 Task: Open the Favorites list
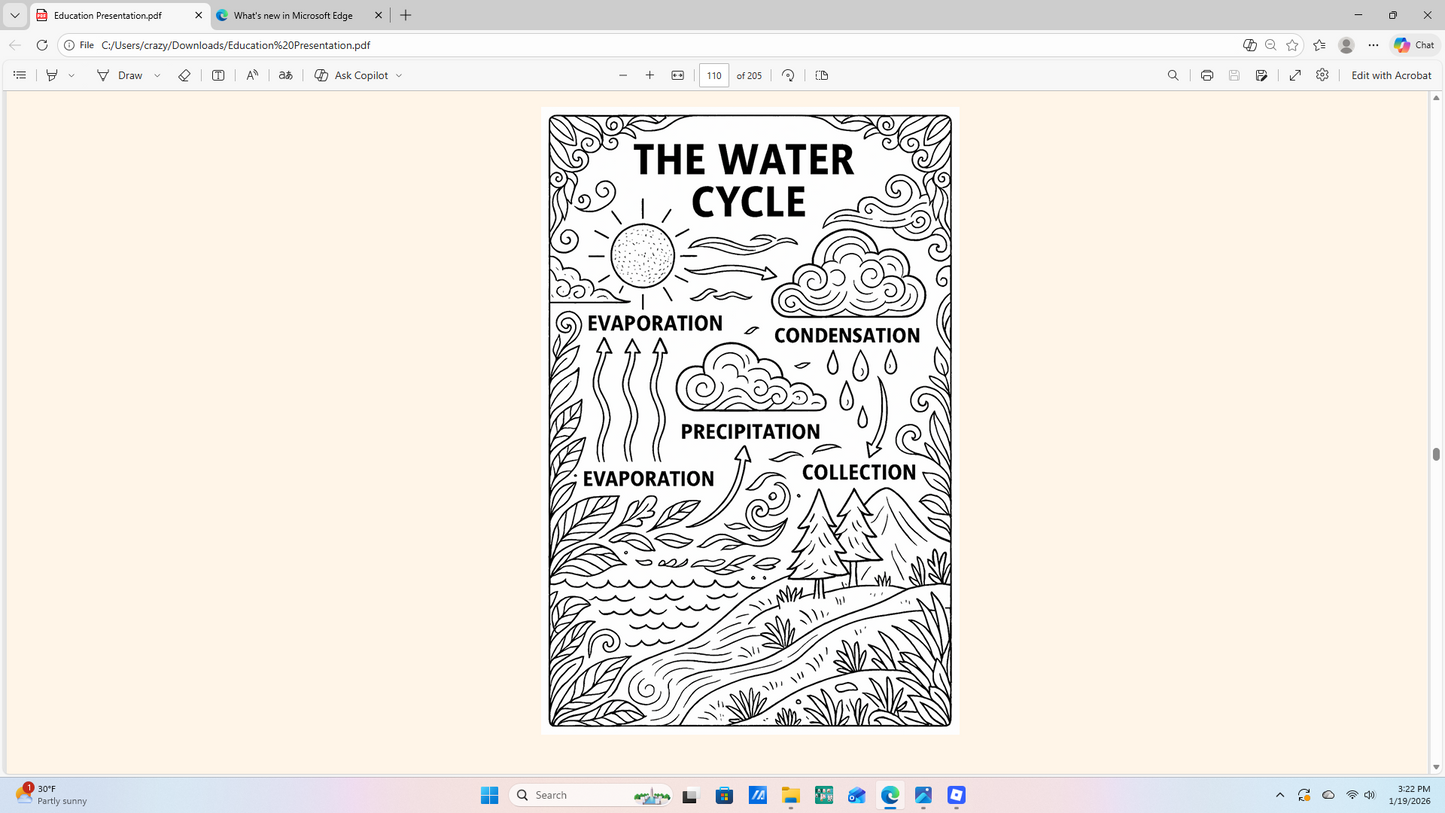pyautogui.click(x=1319, y=45)
